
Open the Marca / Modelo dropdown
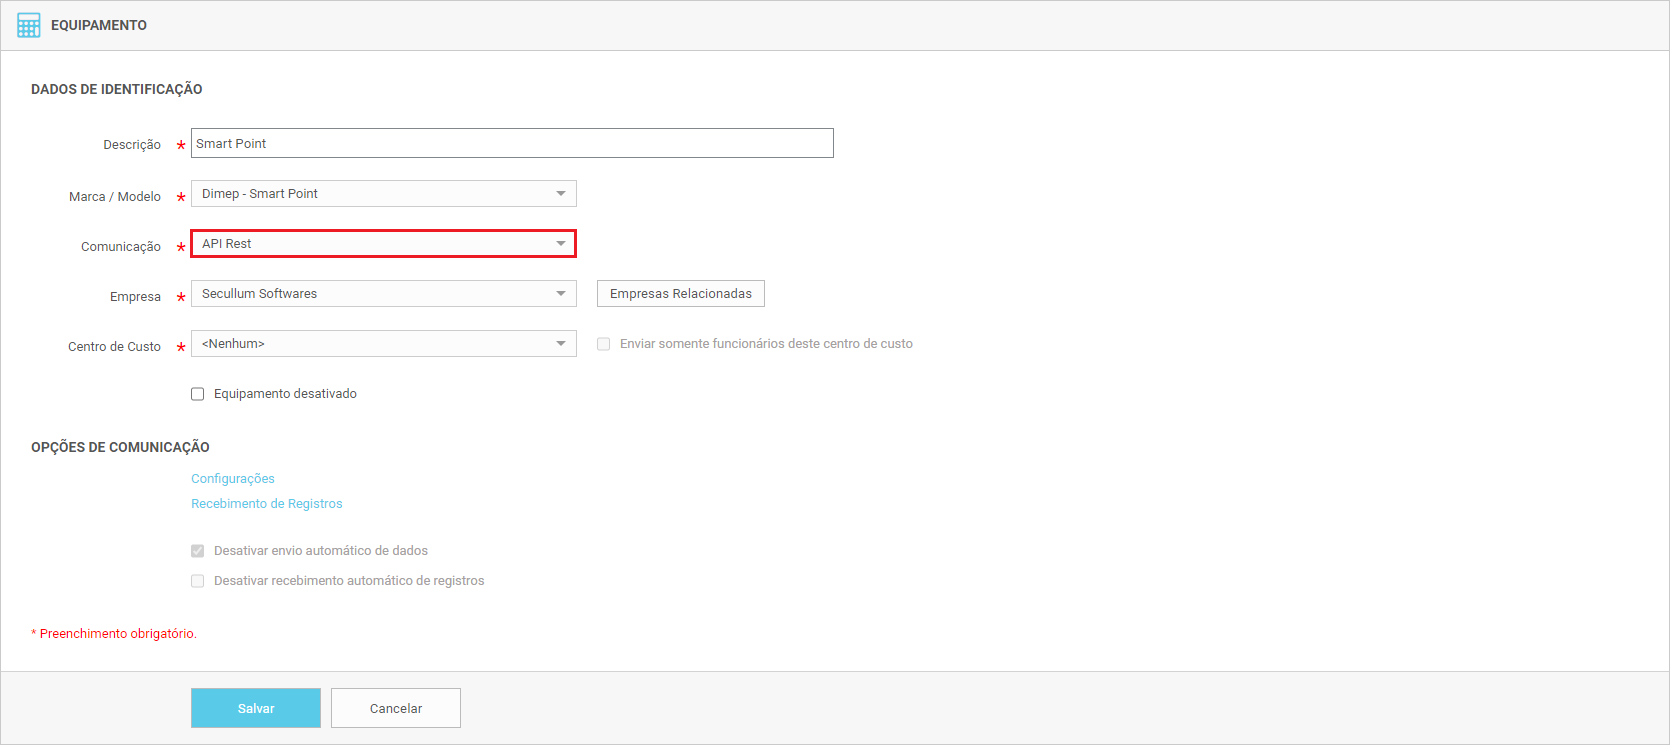tap(383, 194)
